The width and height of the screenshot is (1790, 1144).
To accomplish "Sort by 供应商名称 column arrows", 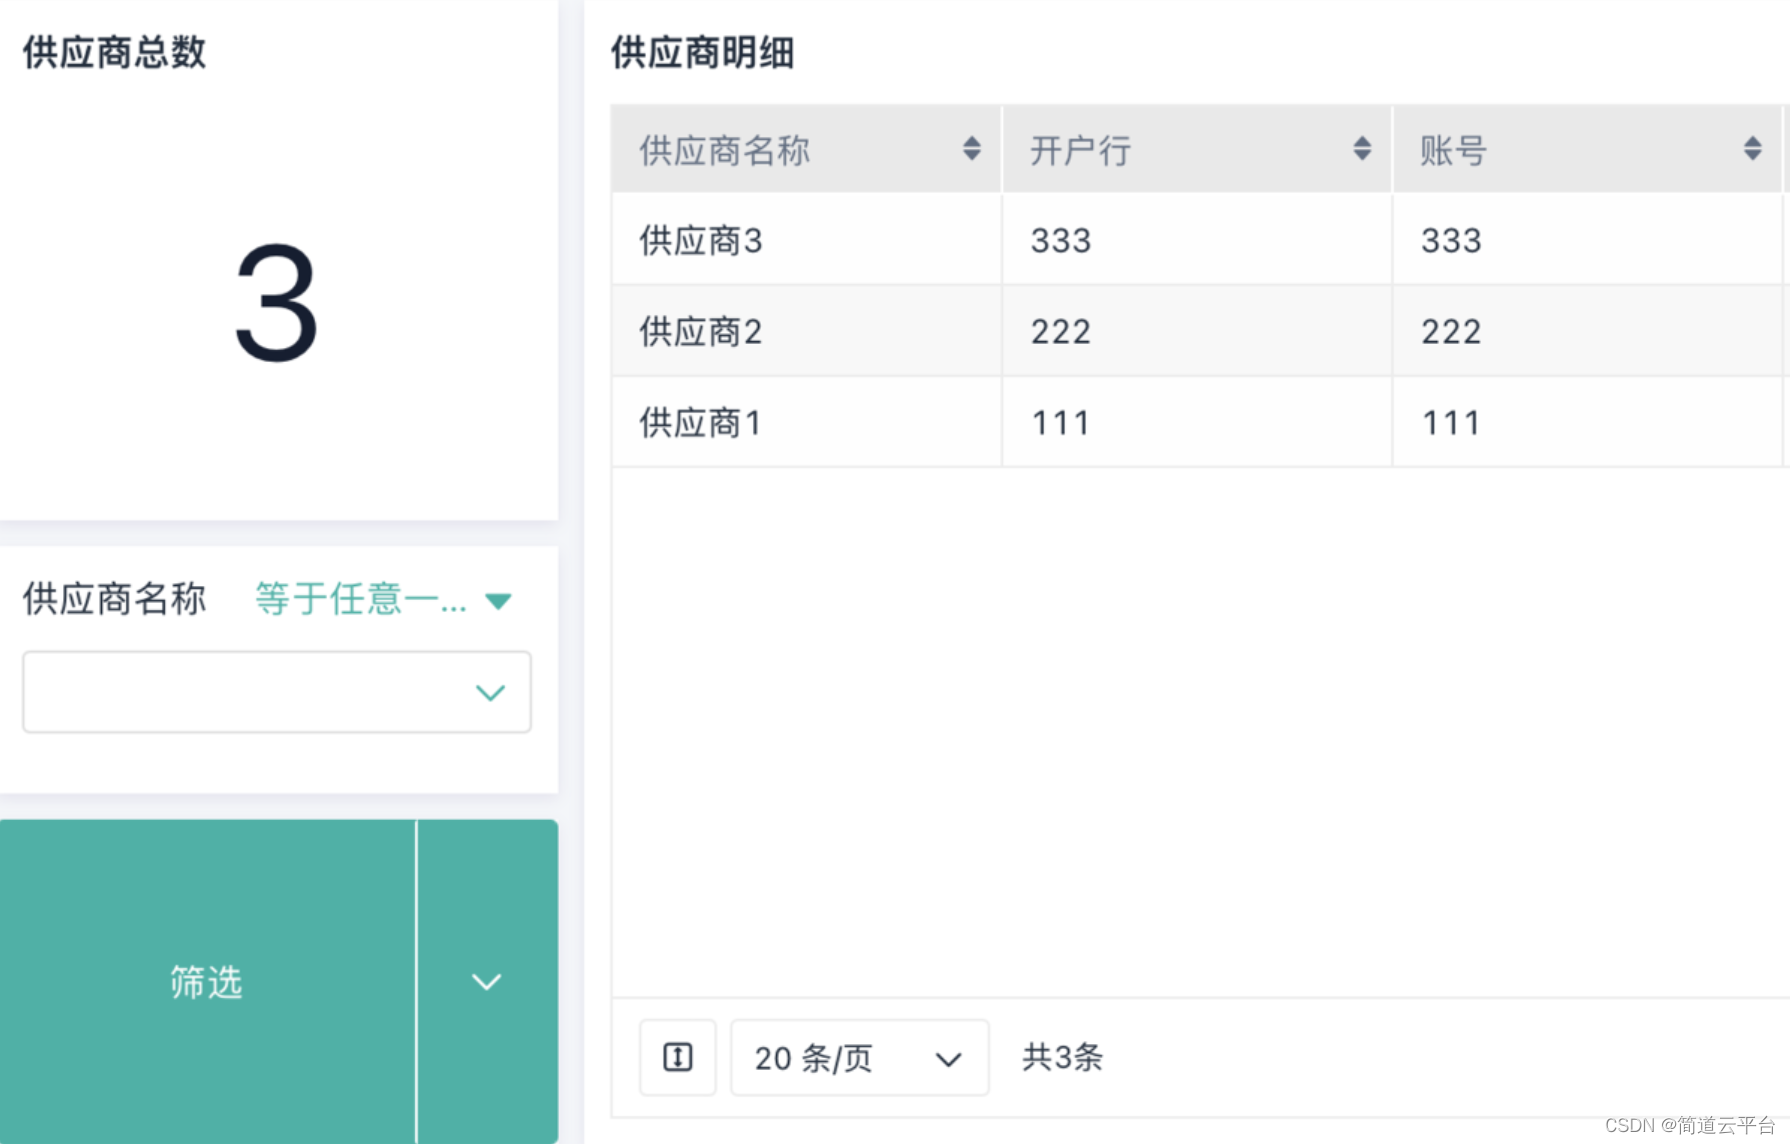I will [971, 149].
